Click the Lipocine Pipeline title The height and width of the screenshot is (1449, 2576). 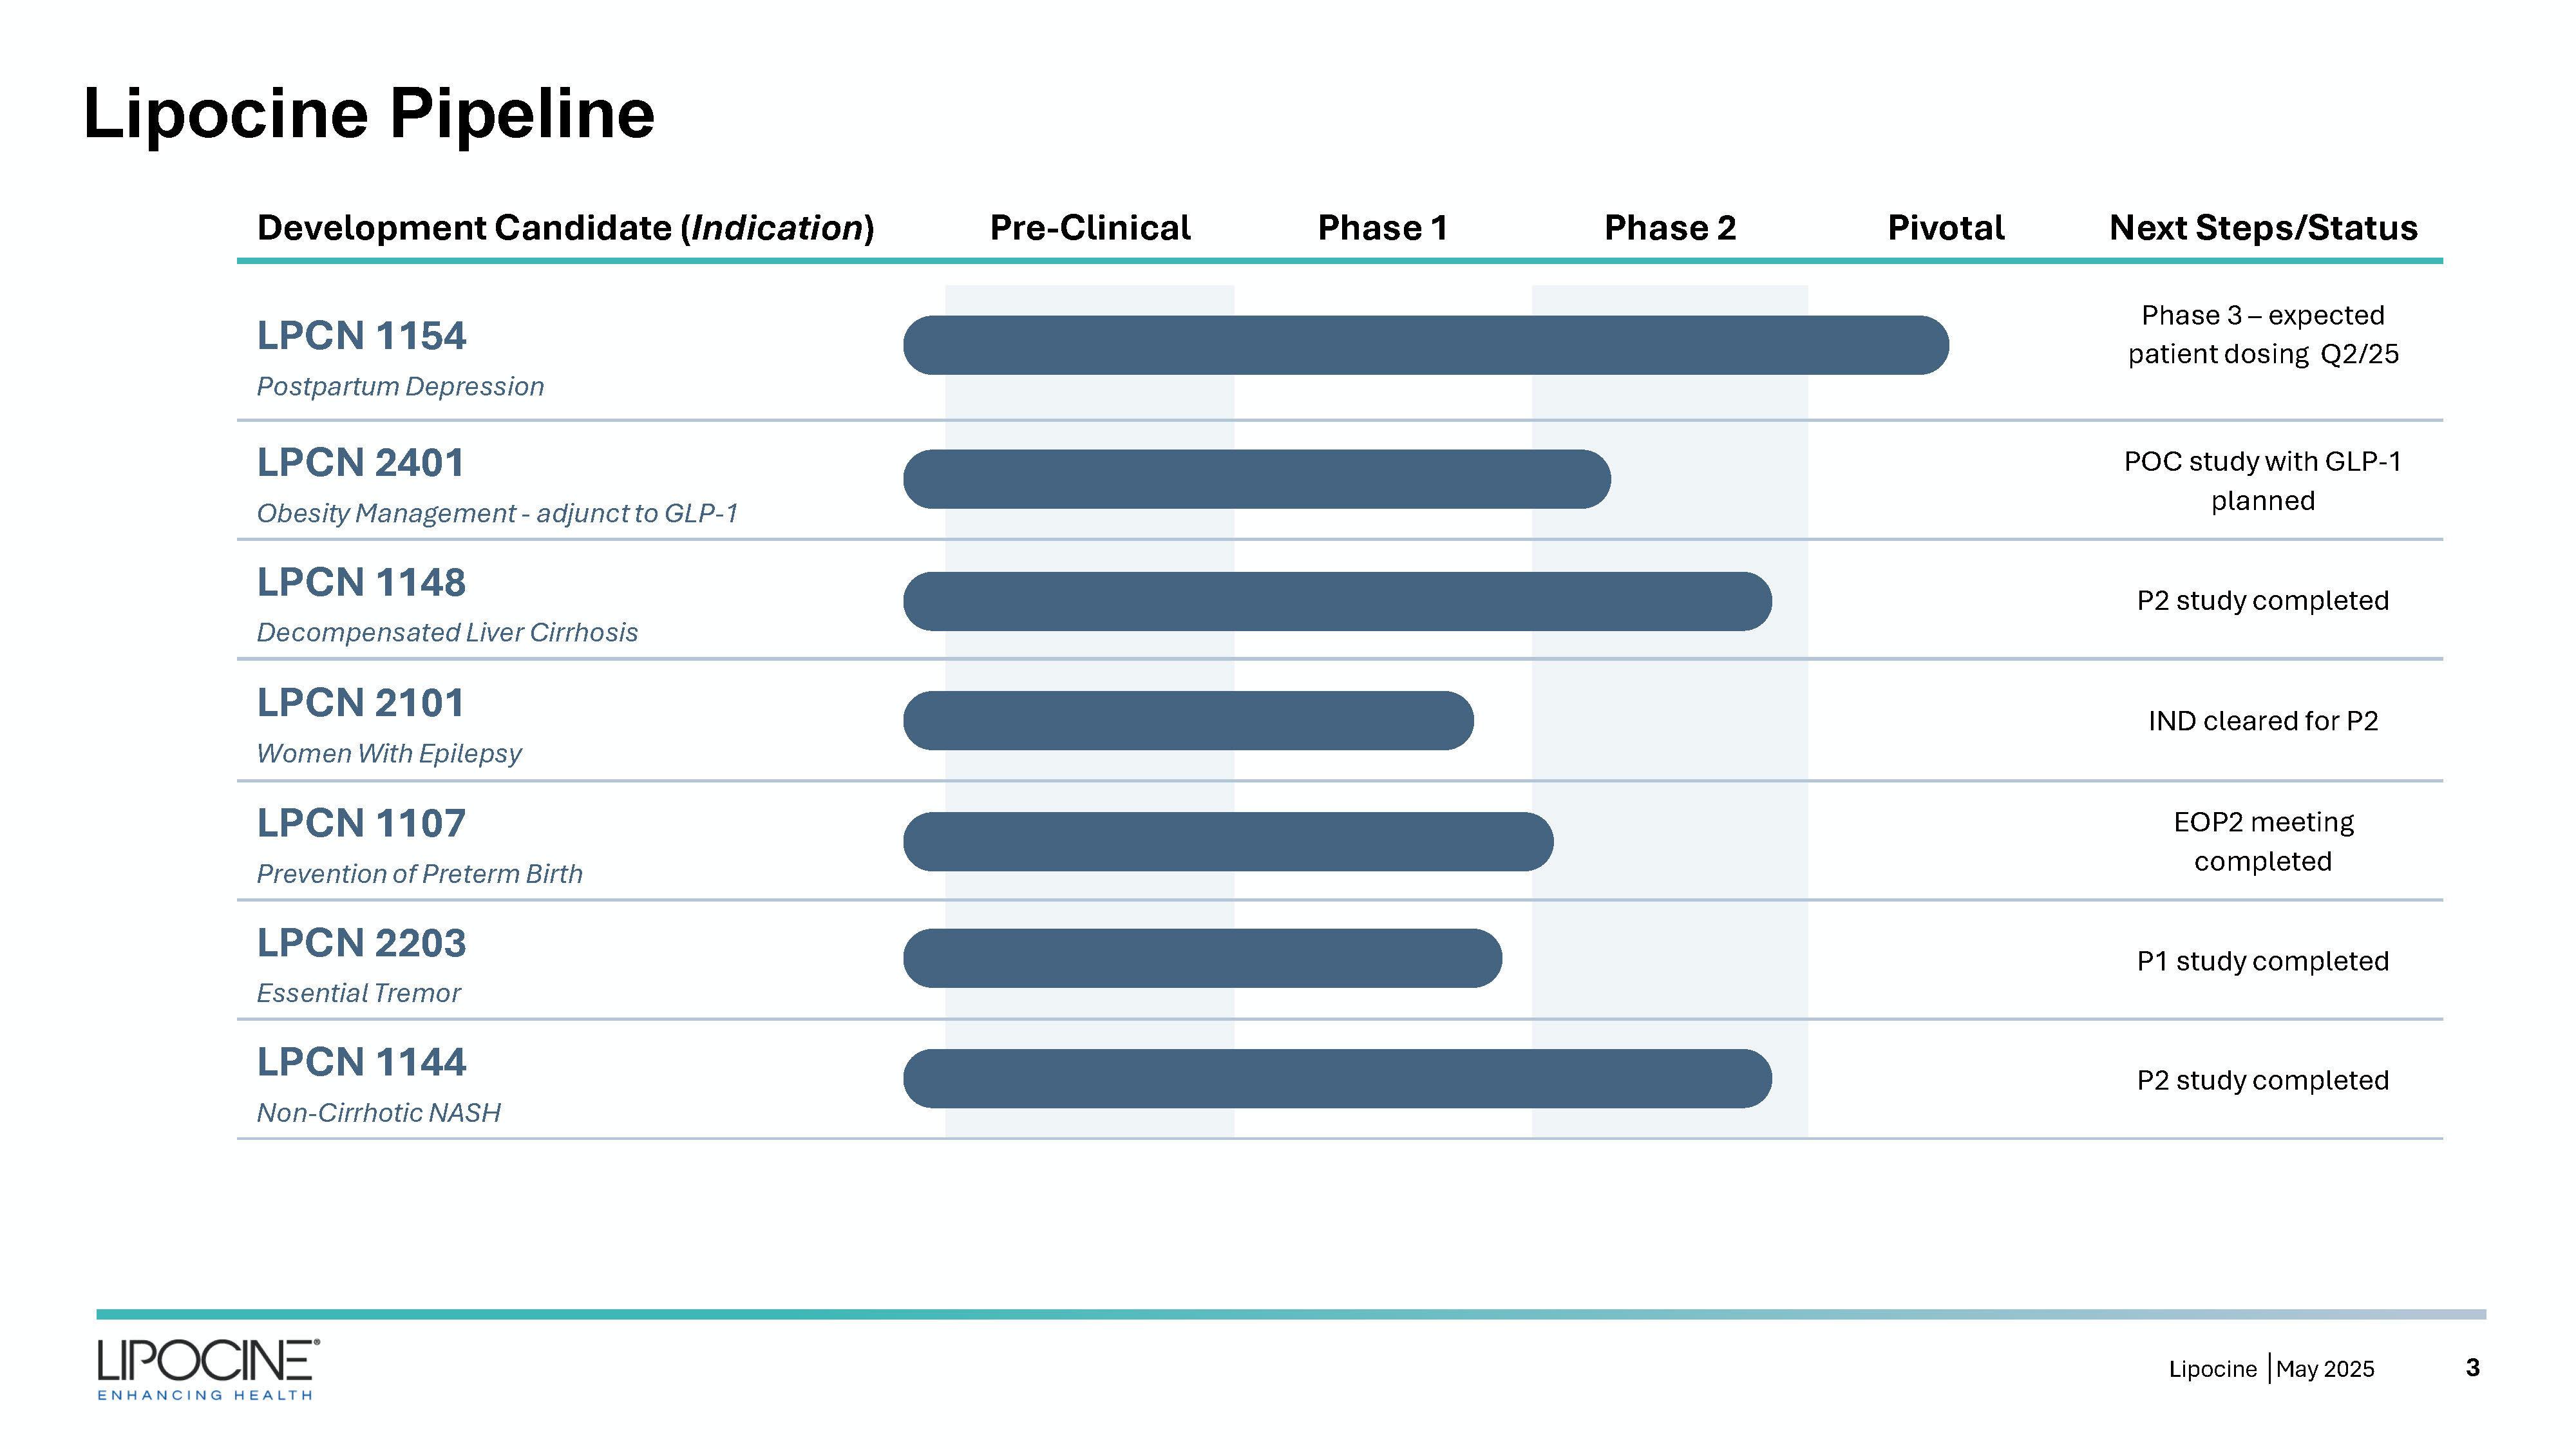click(368, 113)
